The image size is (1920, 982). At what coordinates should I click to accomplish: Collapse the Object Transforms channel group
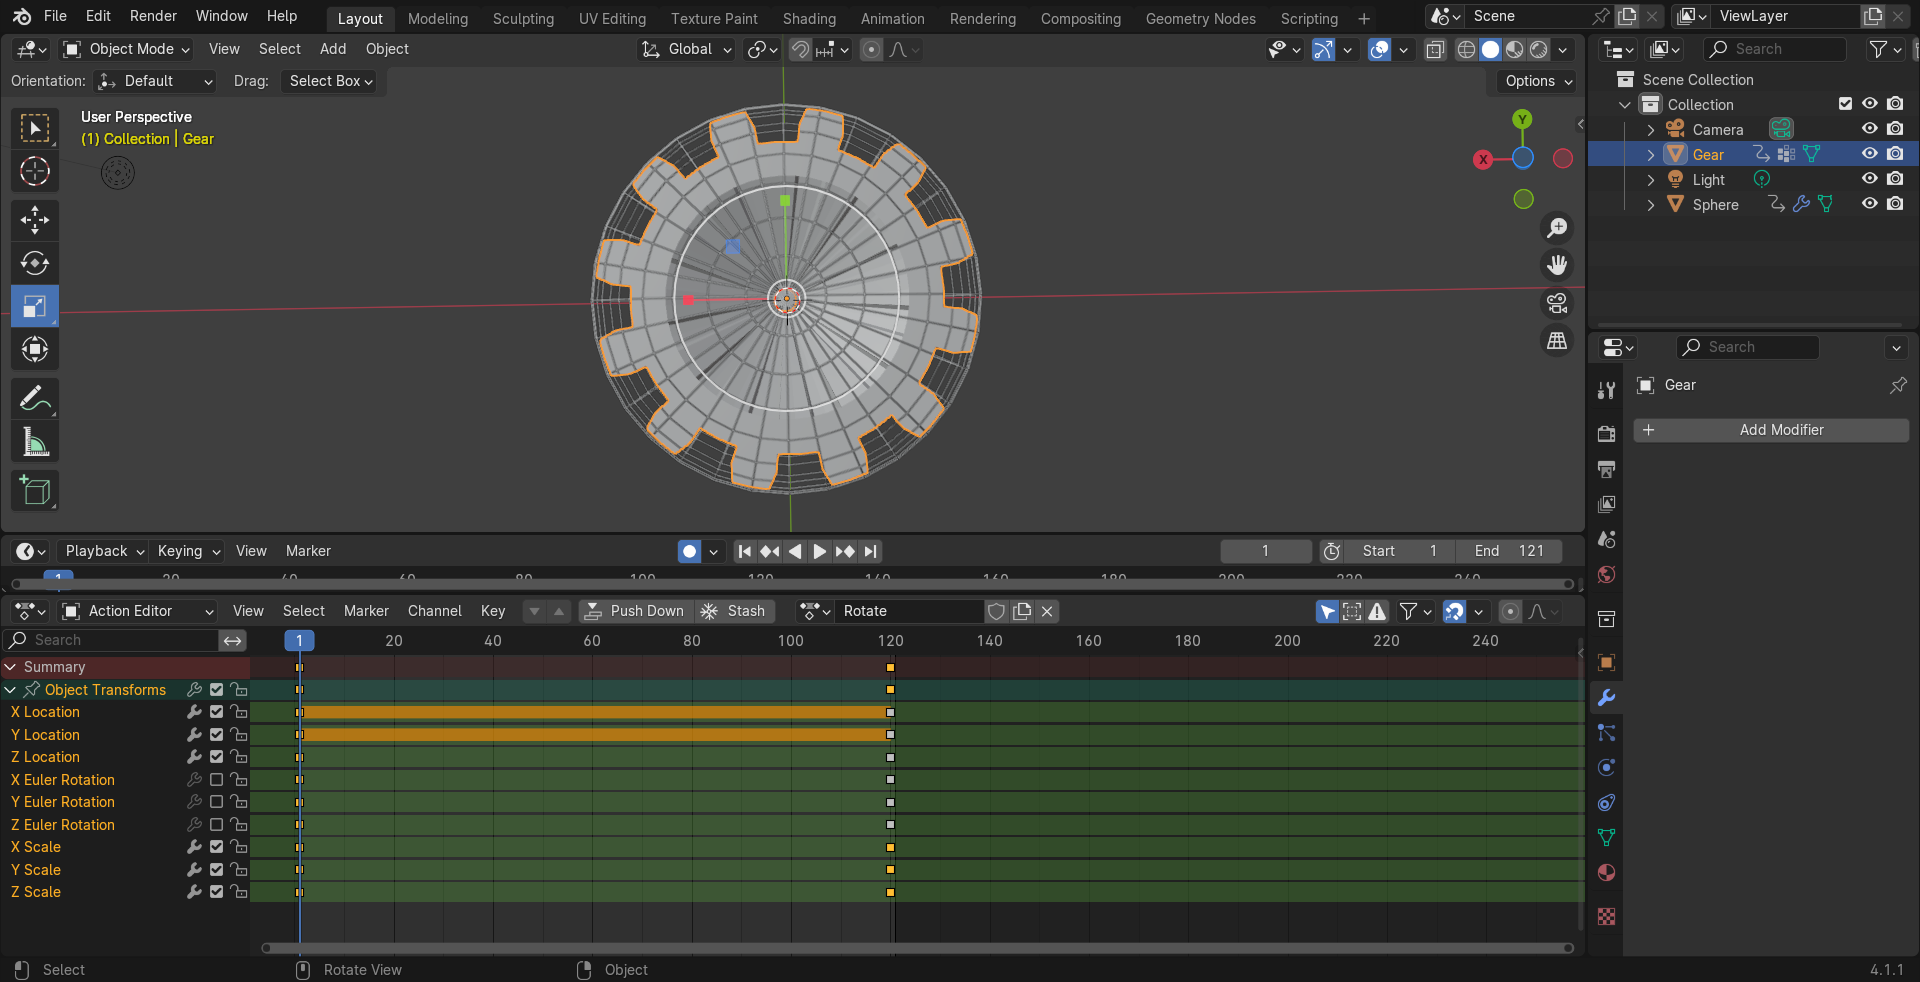click(10, 690)
